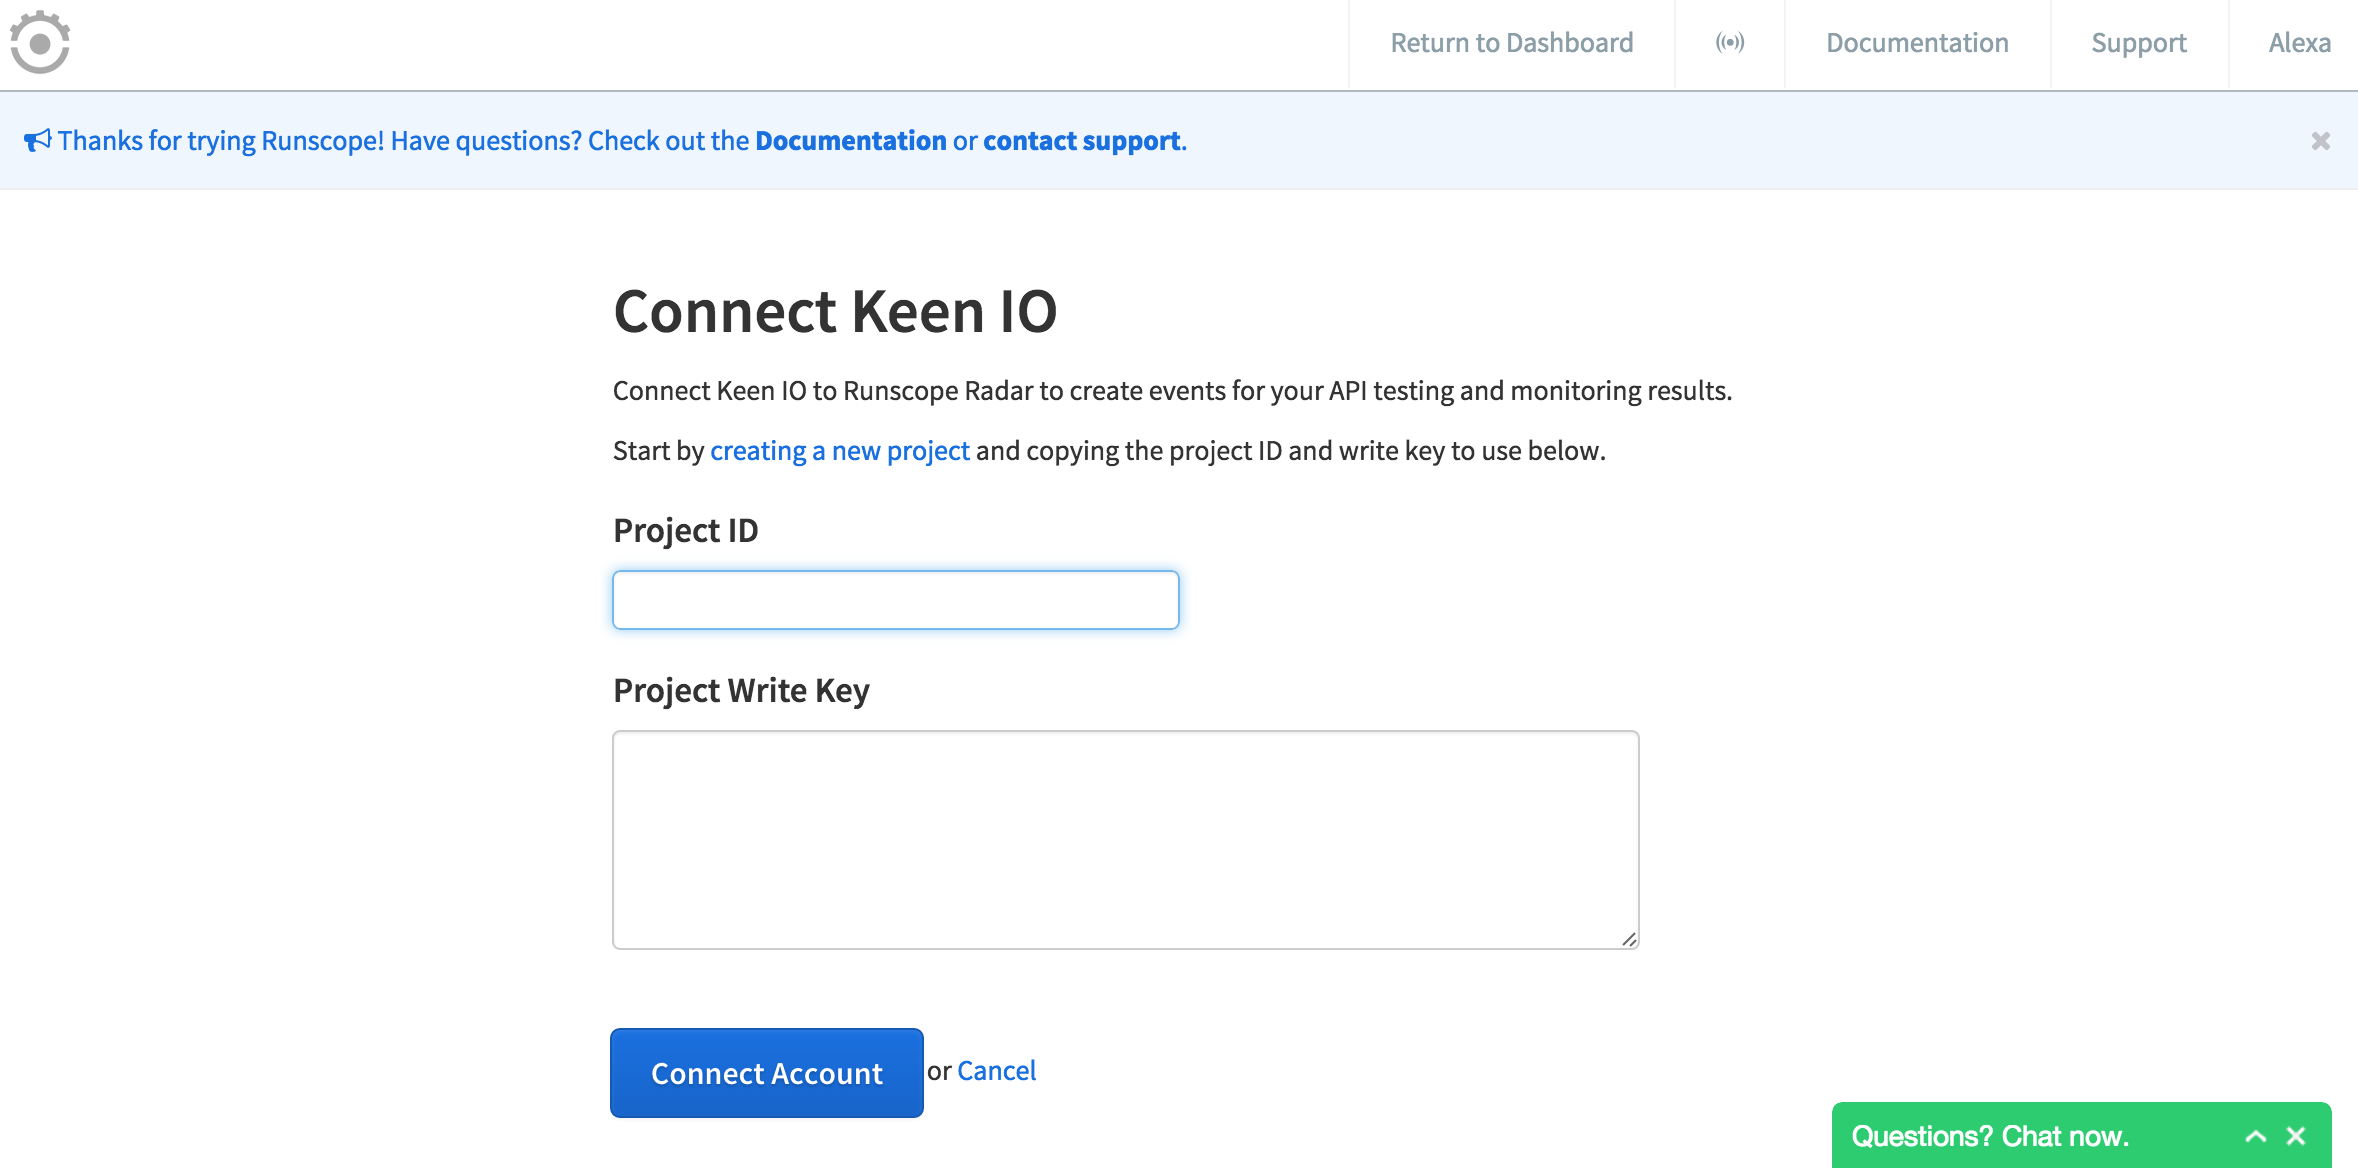Screen dimensions: 2358x1168
Task: Click the Cancel link
Action: point(996,1071)
